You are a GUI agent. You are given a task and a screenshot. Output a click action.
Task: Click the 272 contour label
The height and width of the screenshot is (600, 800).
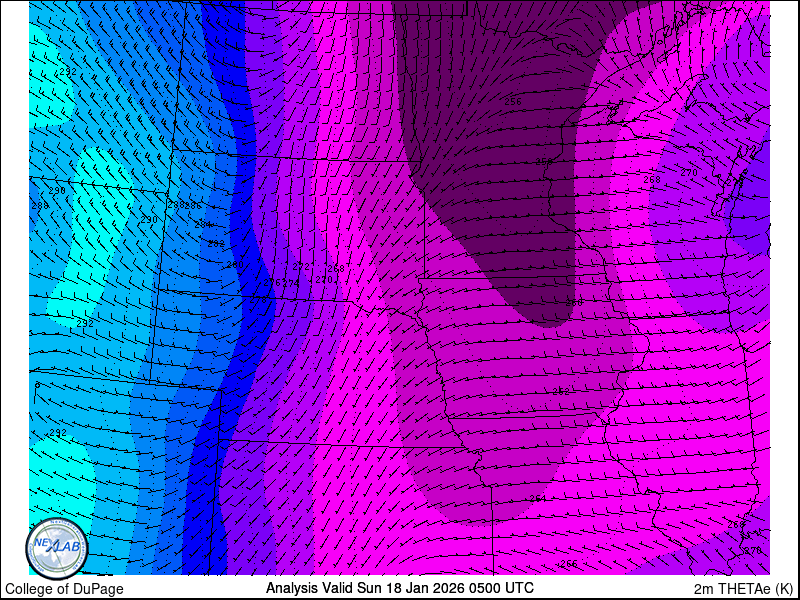(x=301, y=266)
